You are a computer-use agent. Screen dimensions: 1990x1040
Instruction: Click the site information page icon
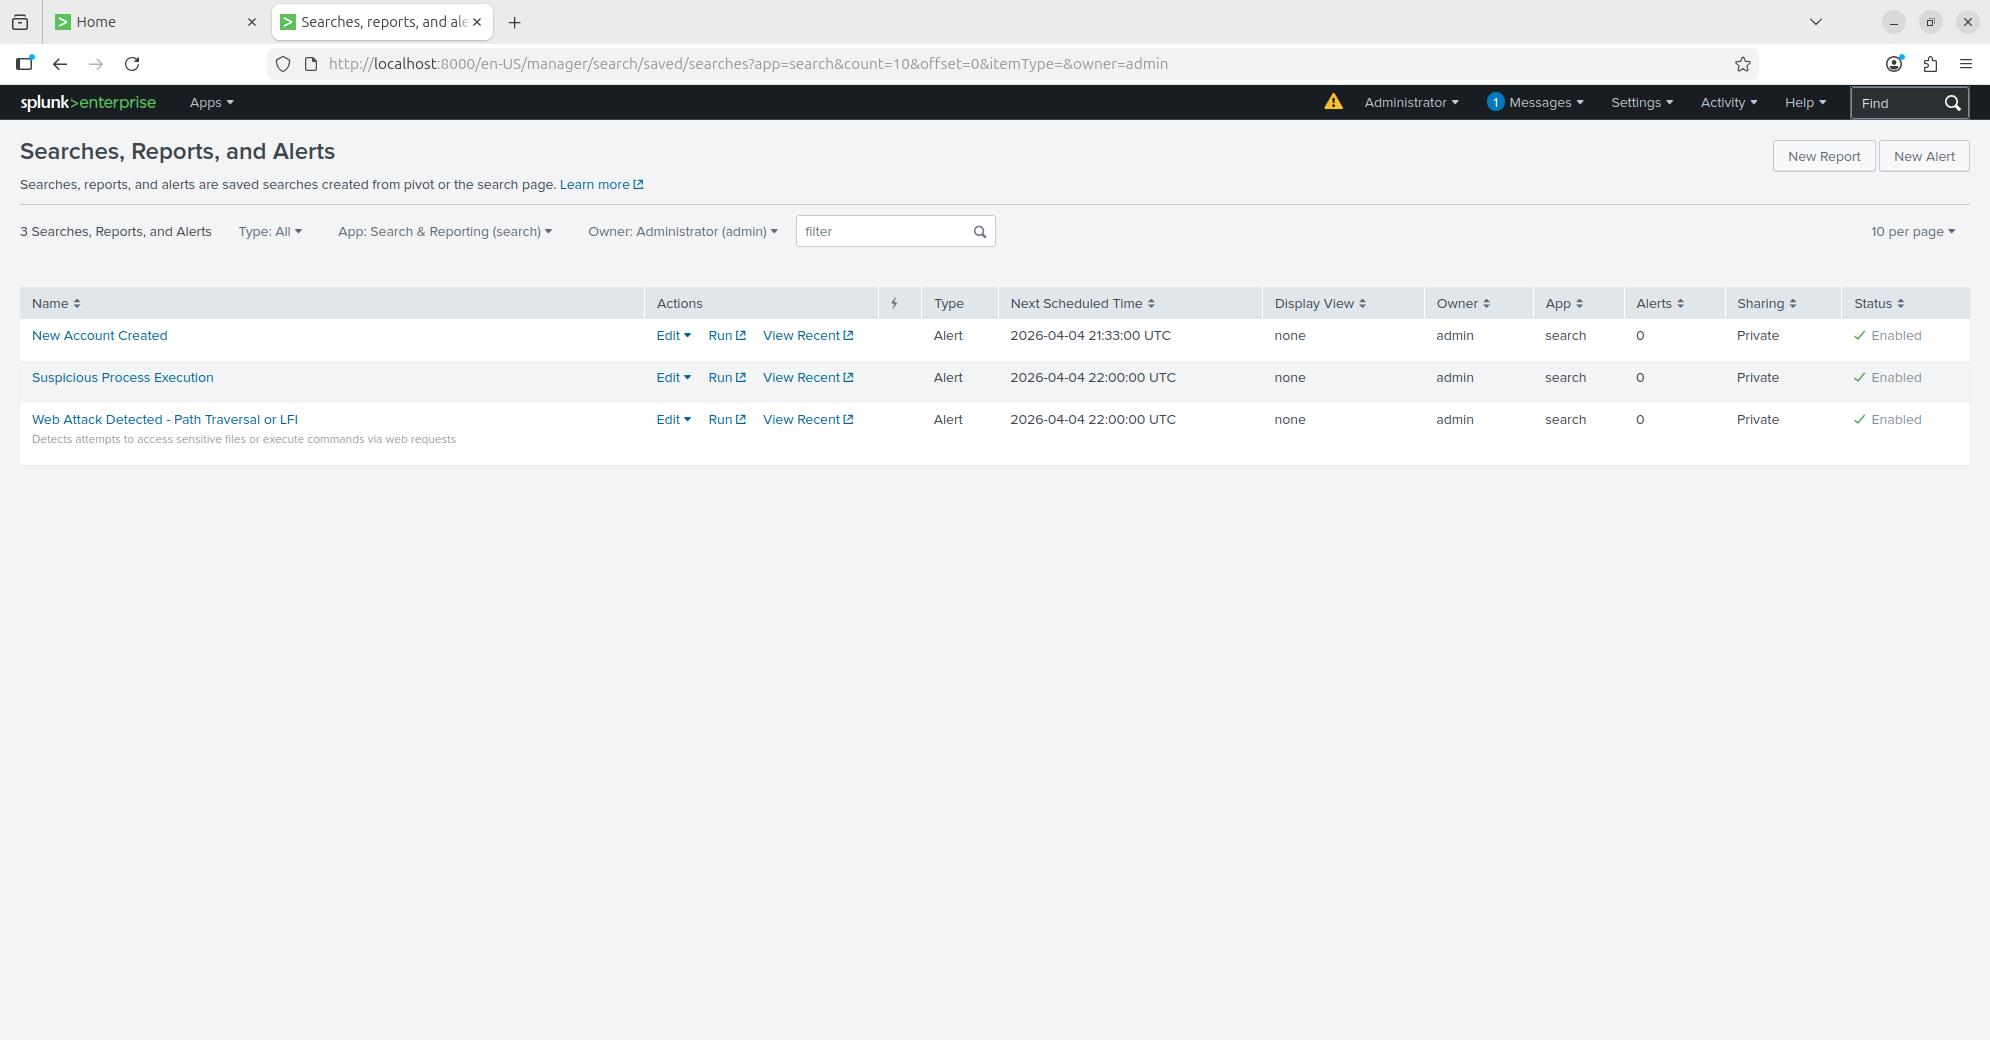coord(311,64)
